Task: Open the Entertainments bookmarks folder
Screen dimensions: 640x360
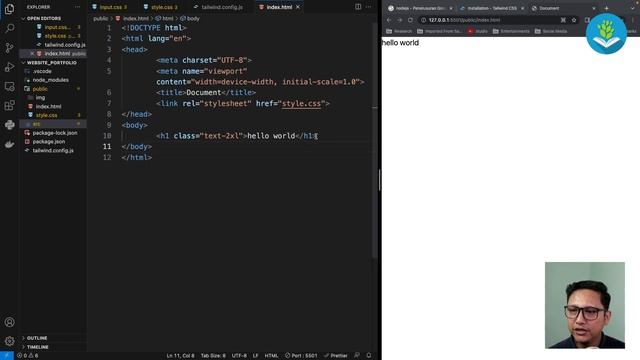Action: pos(511,31)
